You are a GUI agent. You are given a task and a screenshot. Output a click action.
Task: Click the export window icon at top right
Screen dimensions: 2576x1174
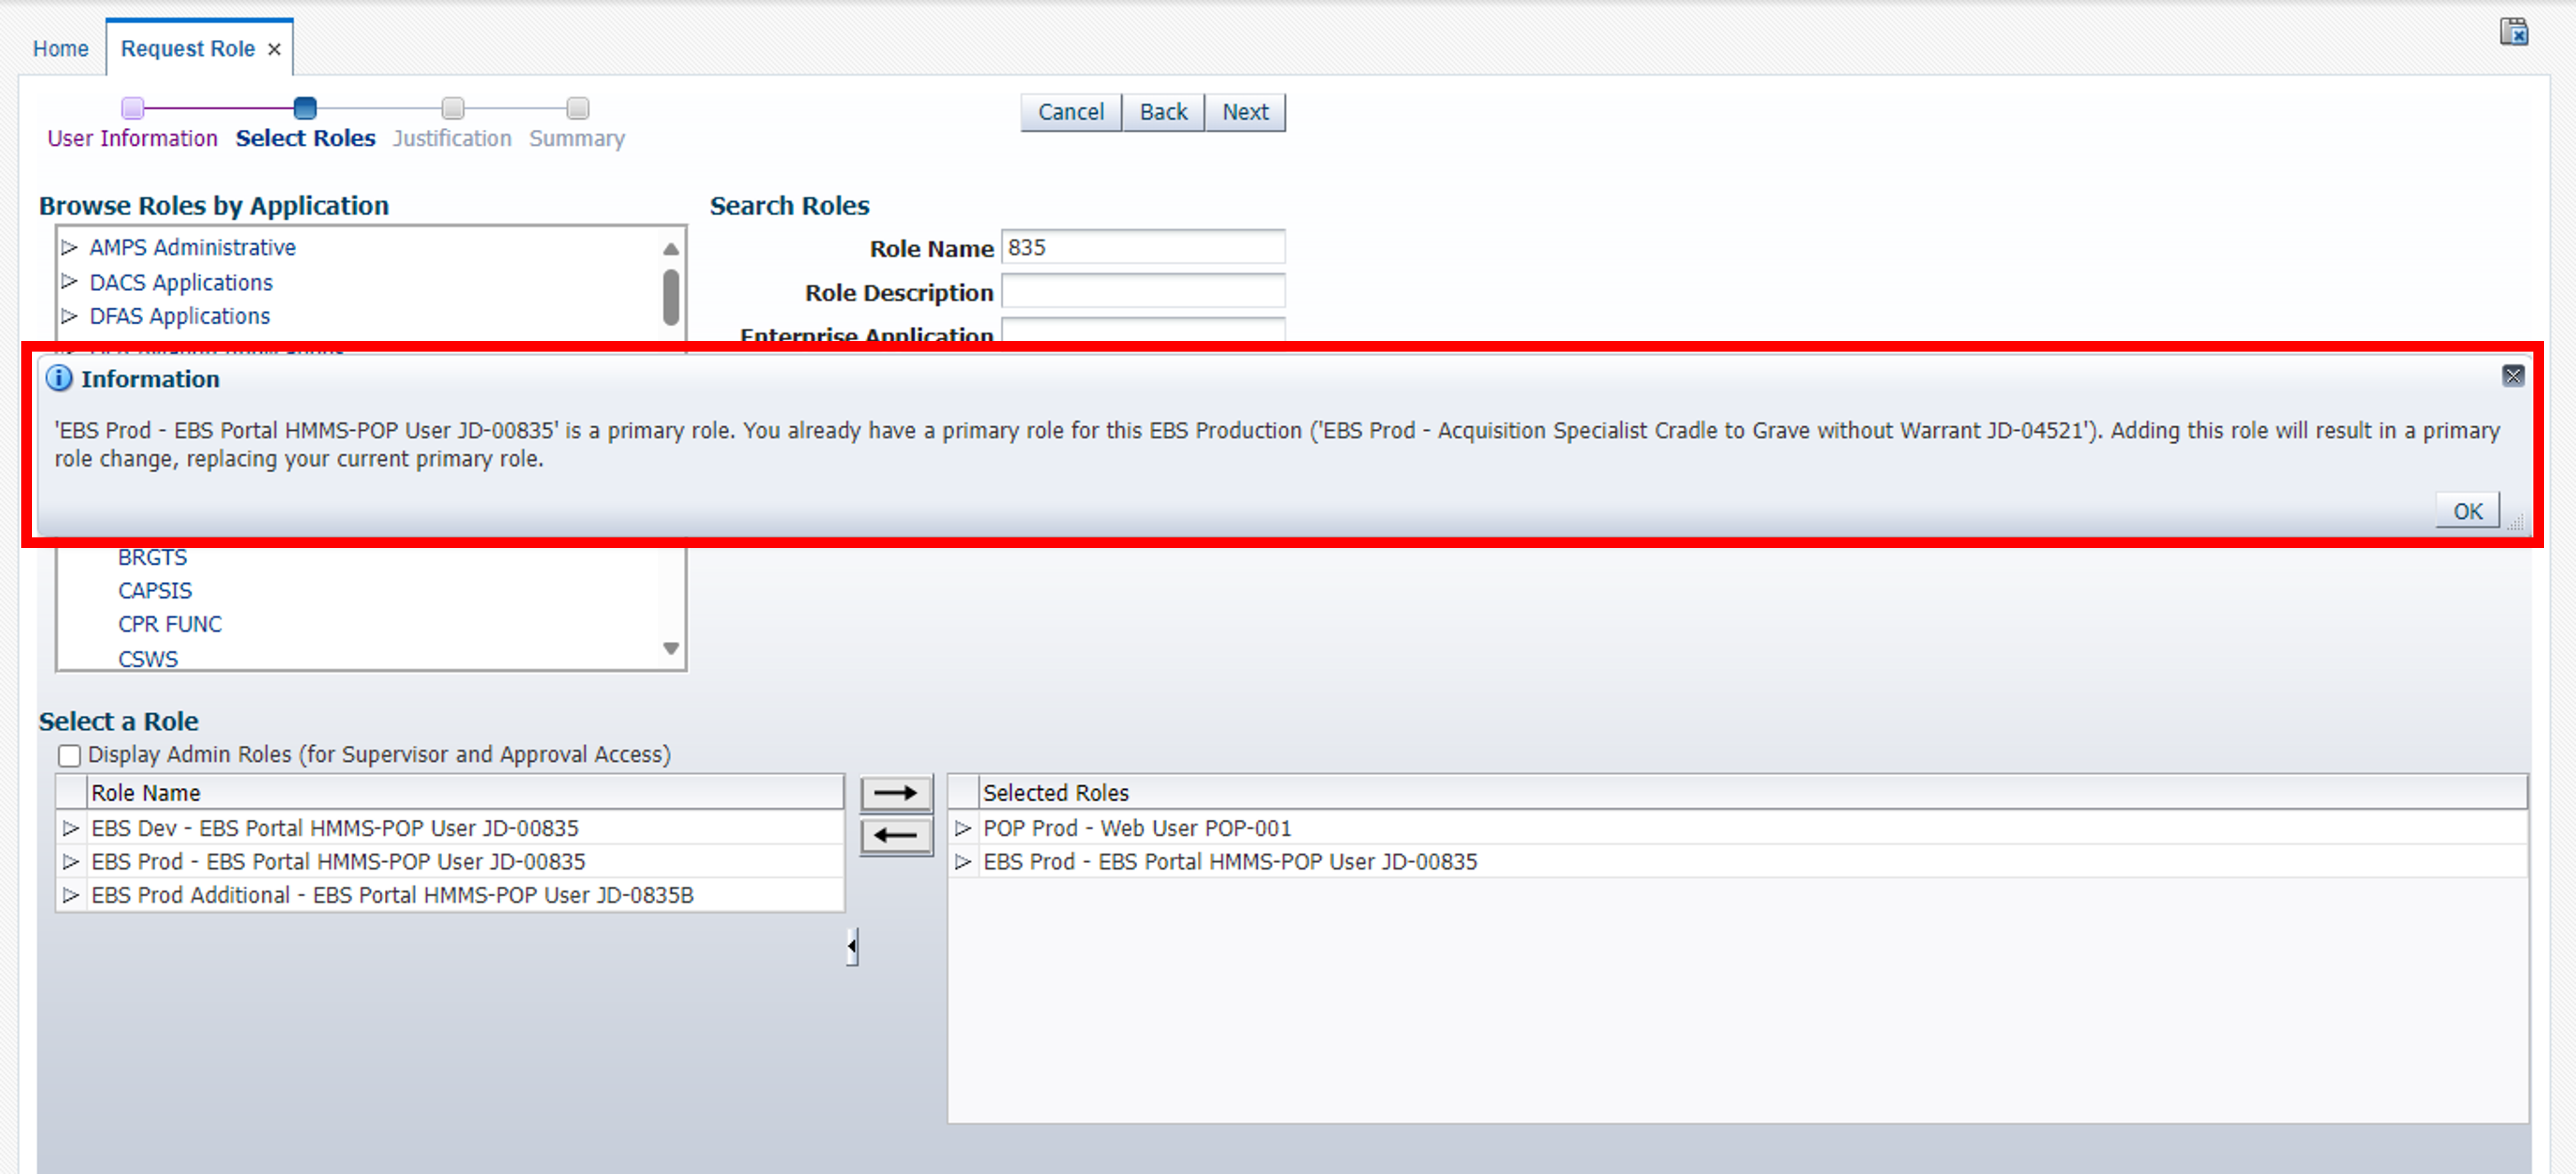pos(2515,31)
